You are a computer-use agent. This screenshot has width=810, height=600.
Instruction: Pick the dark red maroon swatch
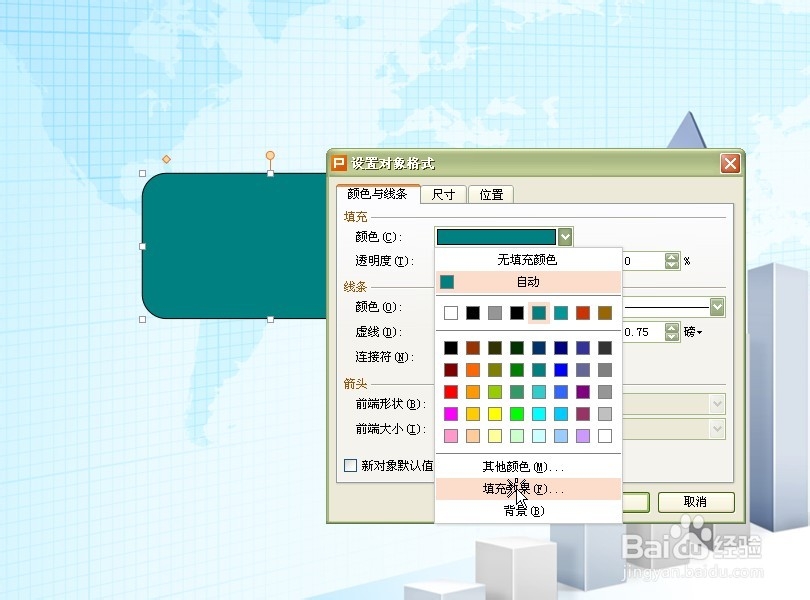451,370
